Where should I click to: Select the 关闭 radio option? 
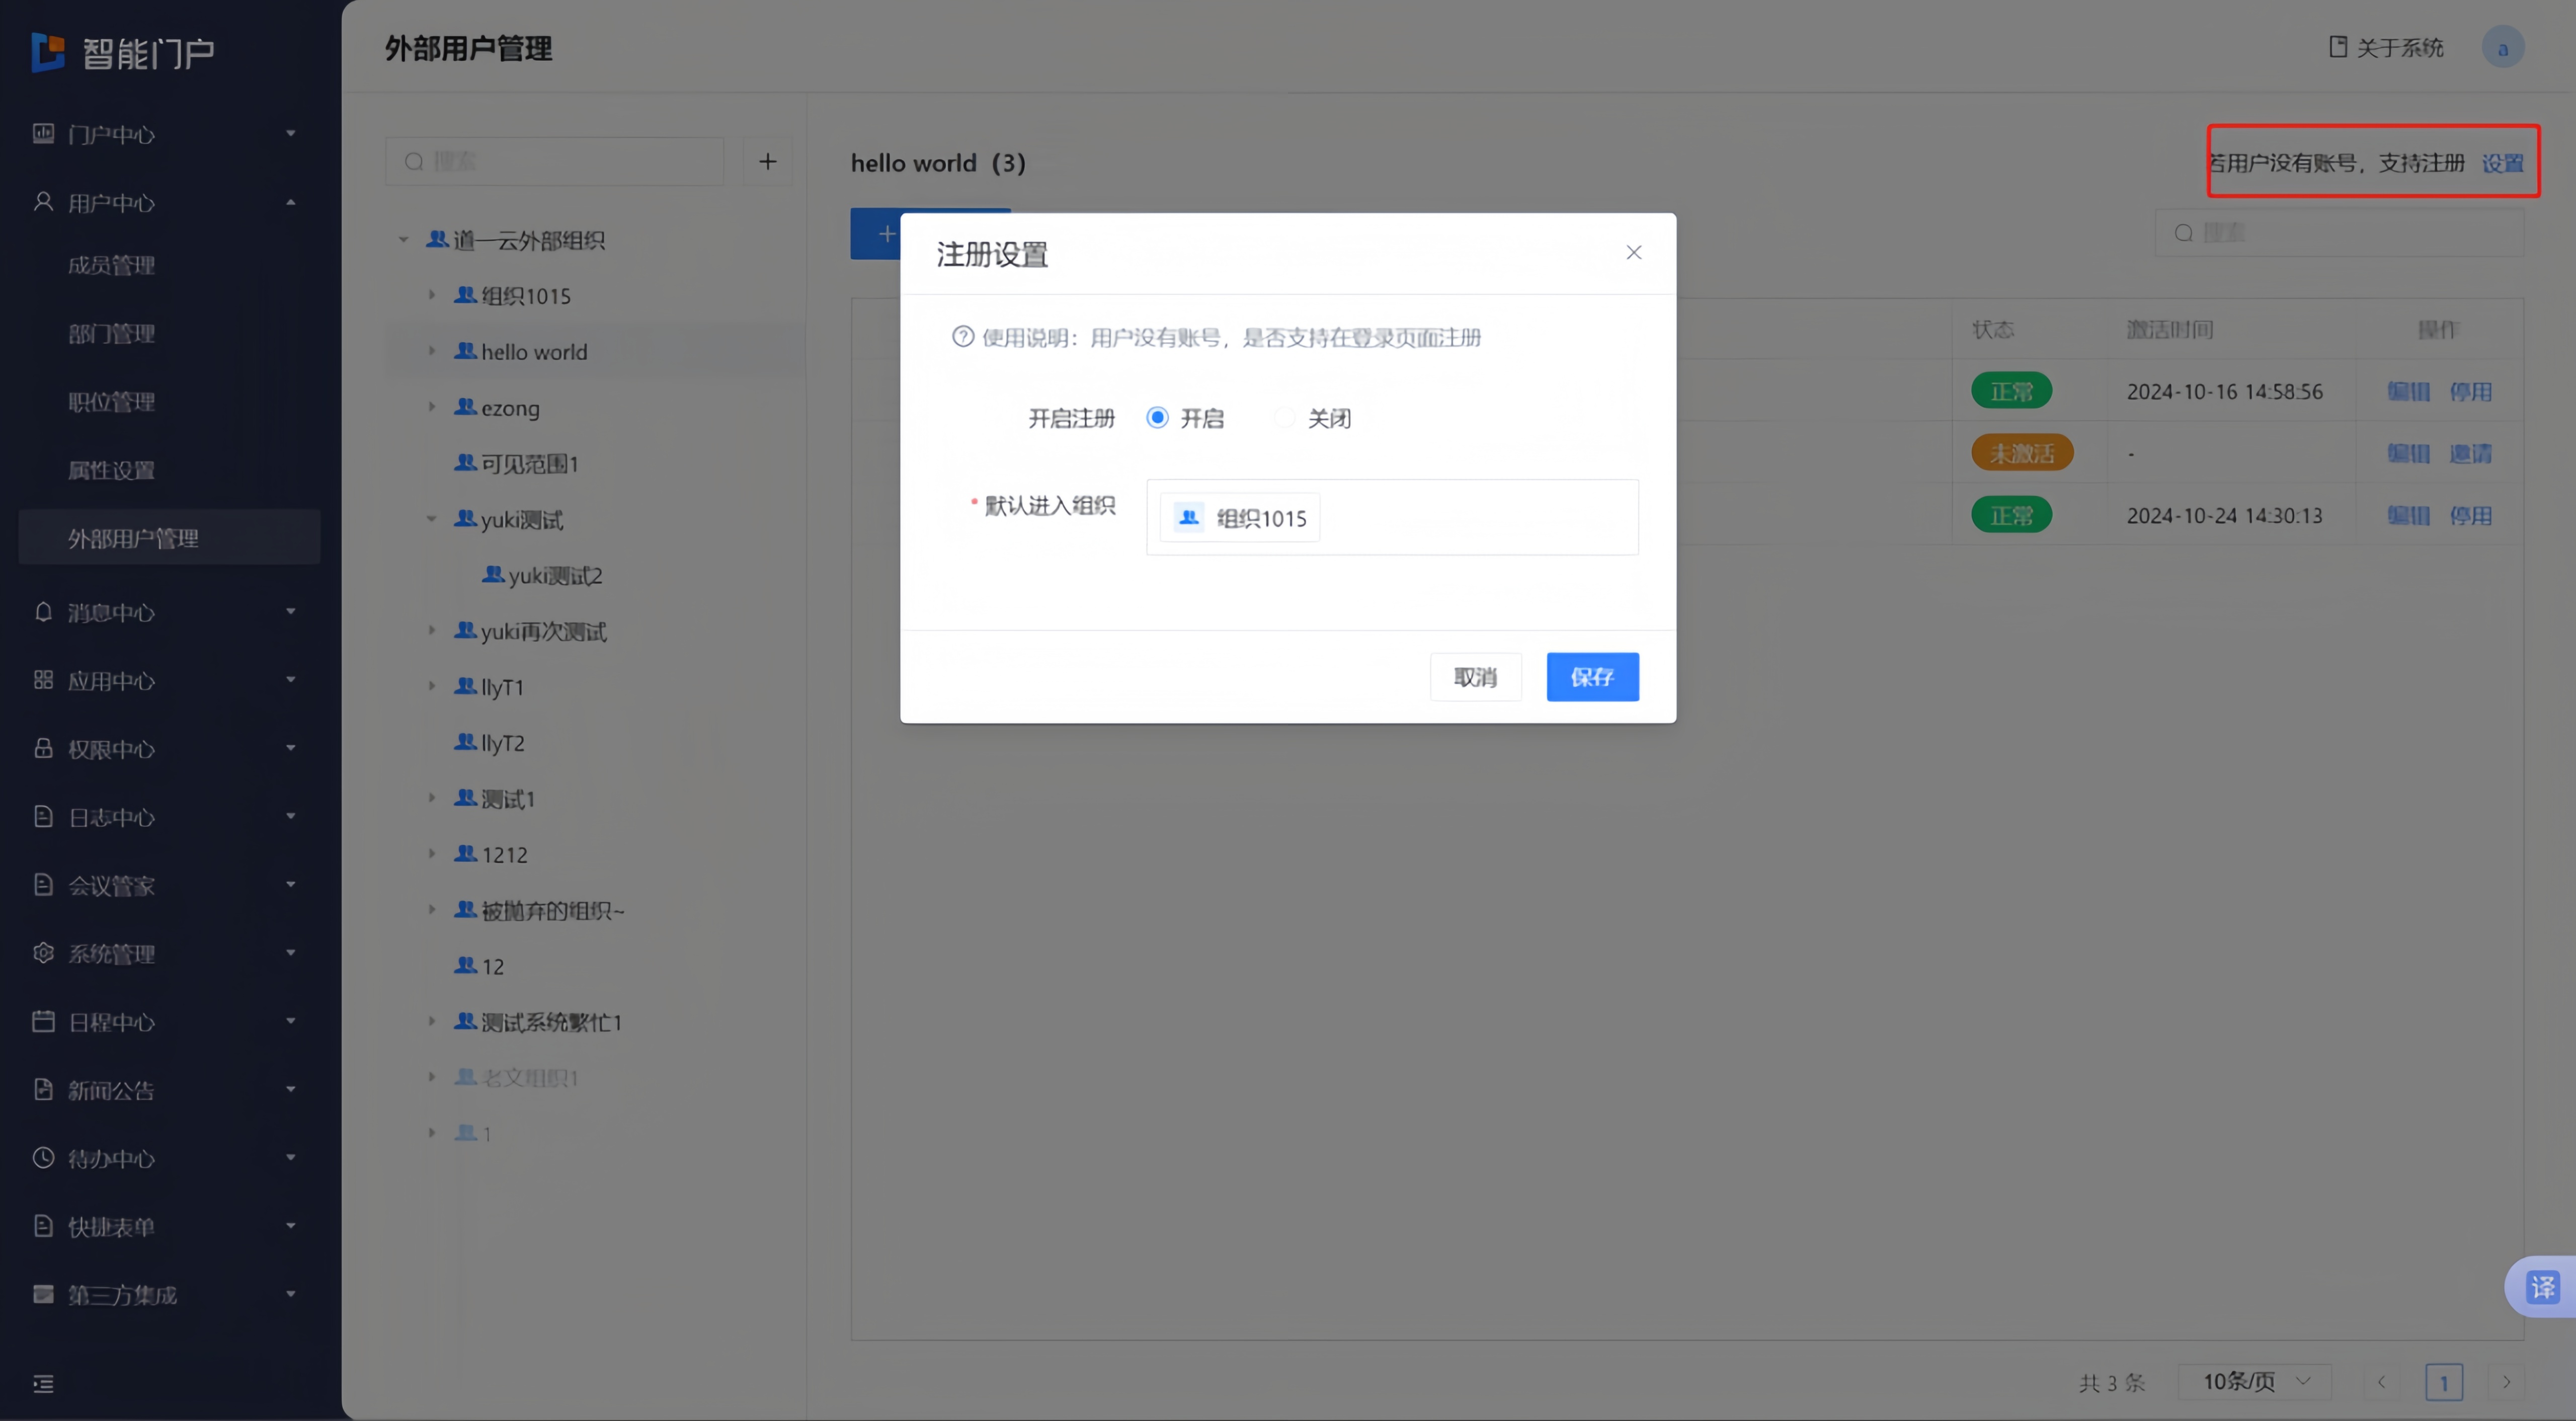click(x=1285, y=418)
